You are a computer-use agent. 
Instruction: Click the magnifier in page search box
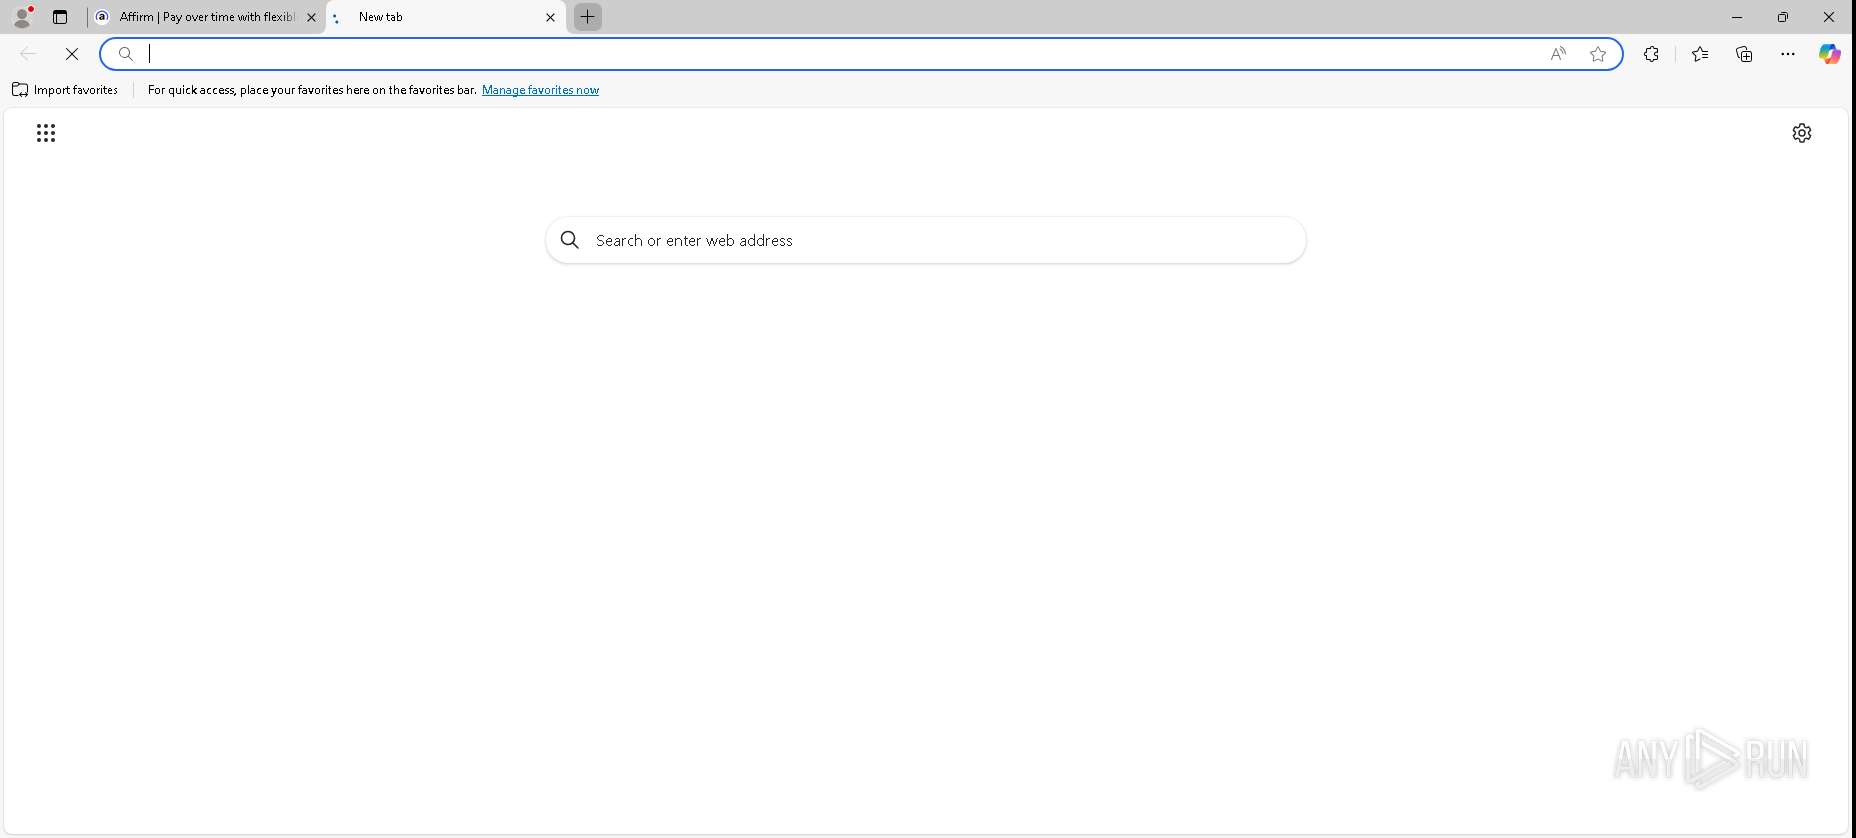pyautogui.click(x=570, y=240)
